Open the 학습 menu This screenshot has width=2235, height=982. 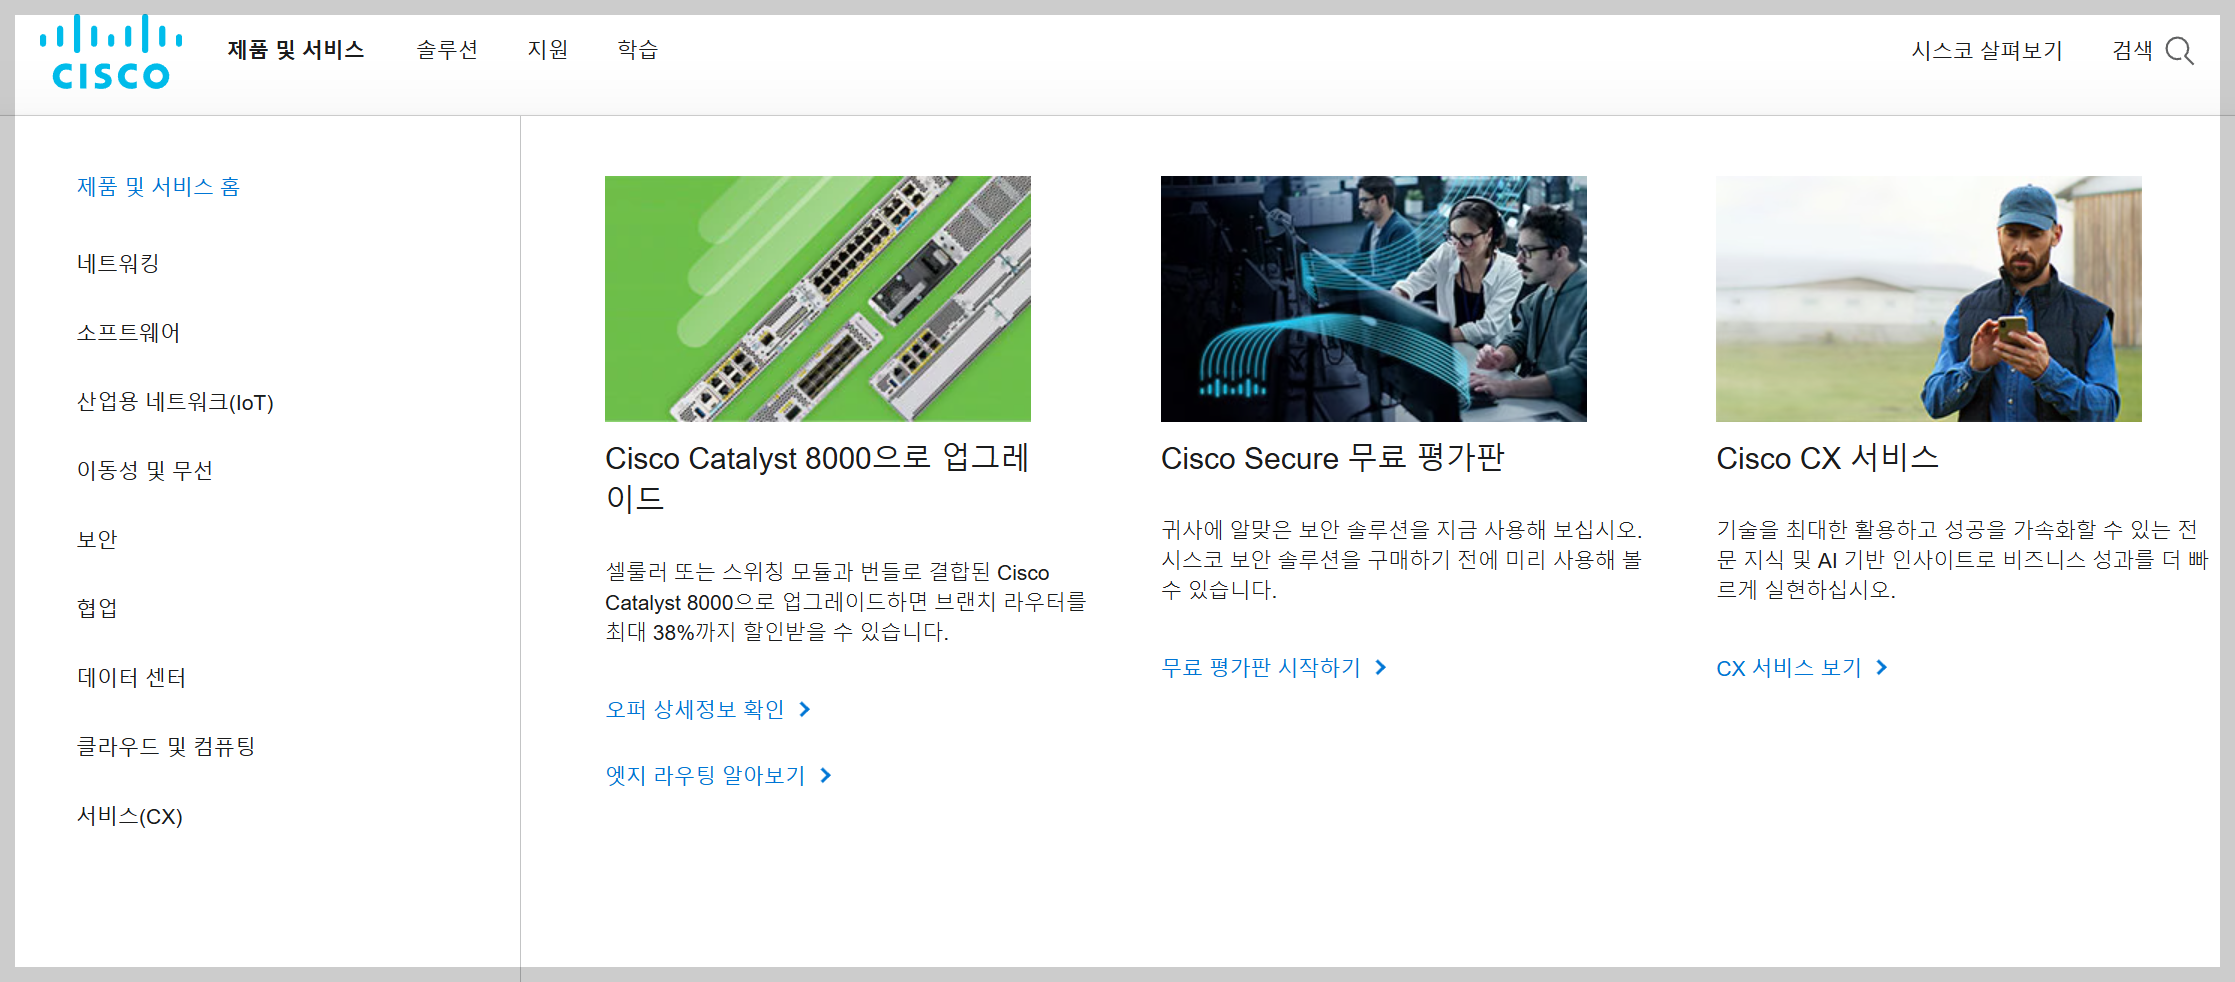point(638,50)
